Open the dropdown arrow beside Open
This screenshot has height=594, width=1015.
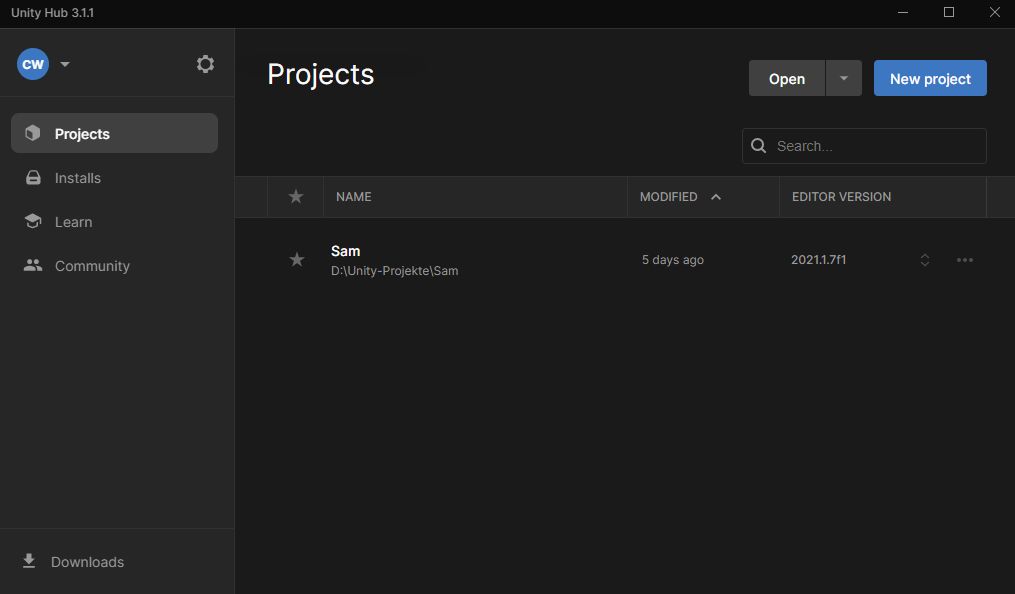(x=842, y=78)
